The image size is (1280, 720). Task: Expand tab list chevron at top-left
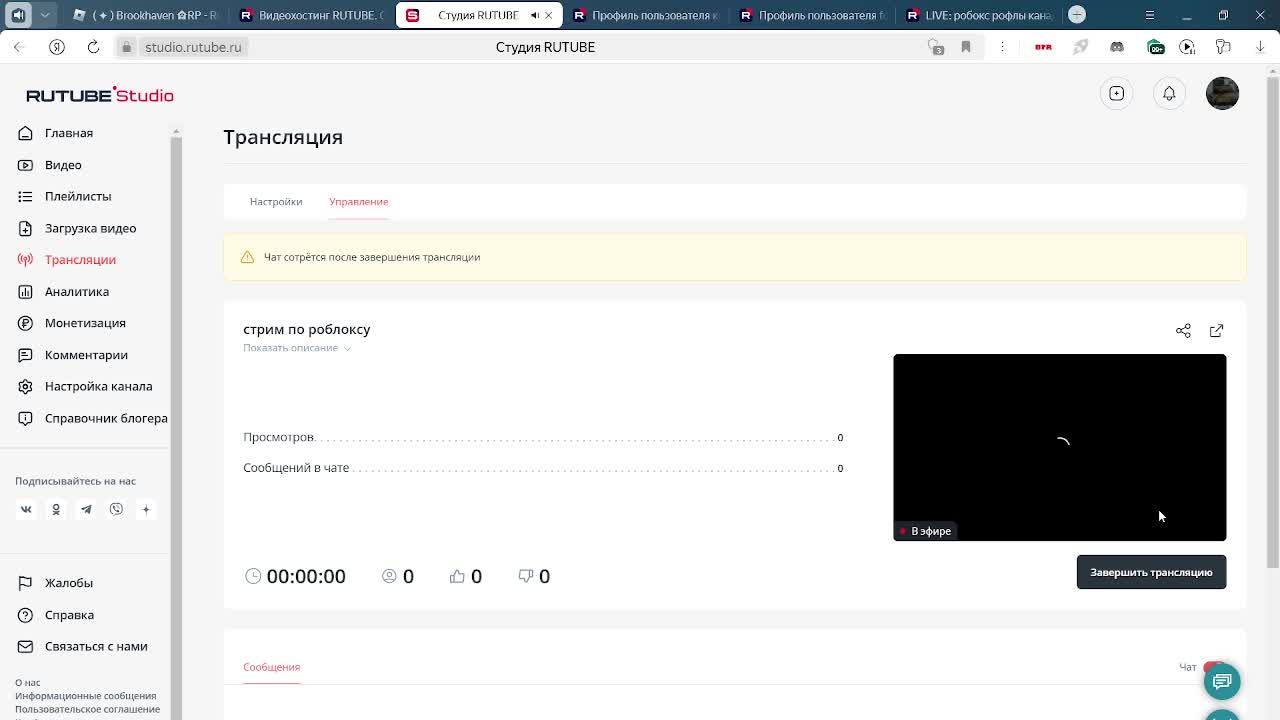pos(45,15)
